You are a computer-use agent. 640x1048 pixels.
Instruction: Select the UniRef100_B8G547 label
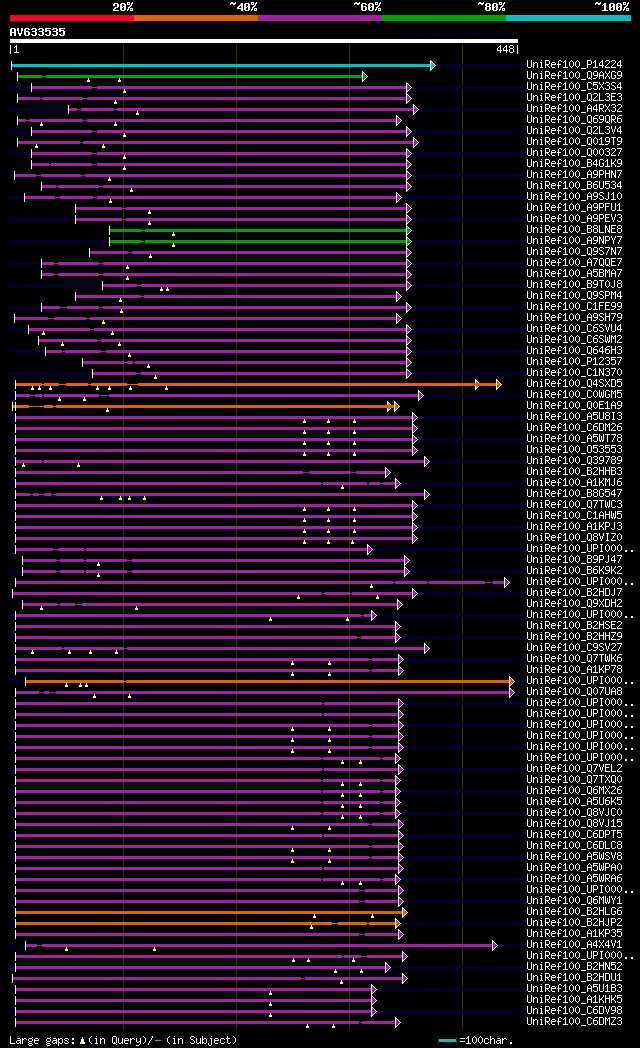click(x=574, y=493)
